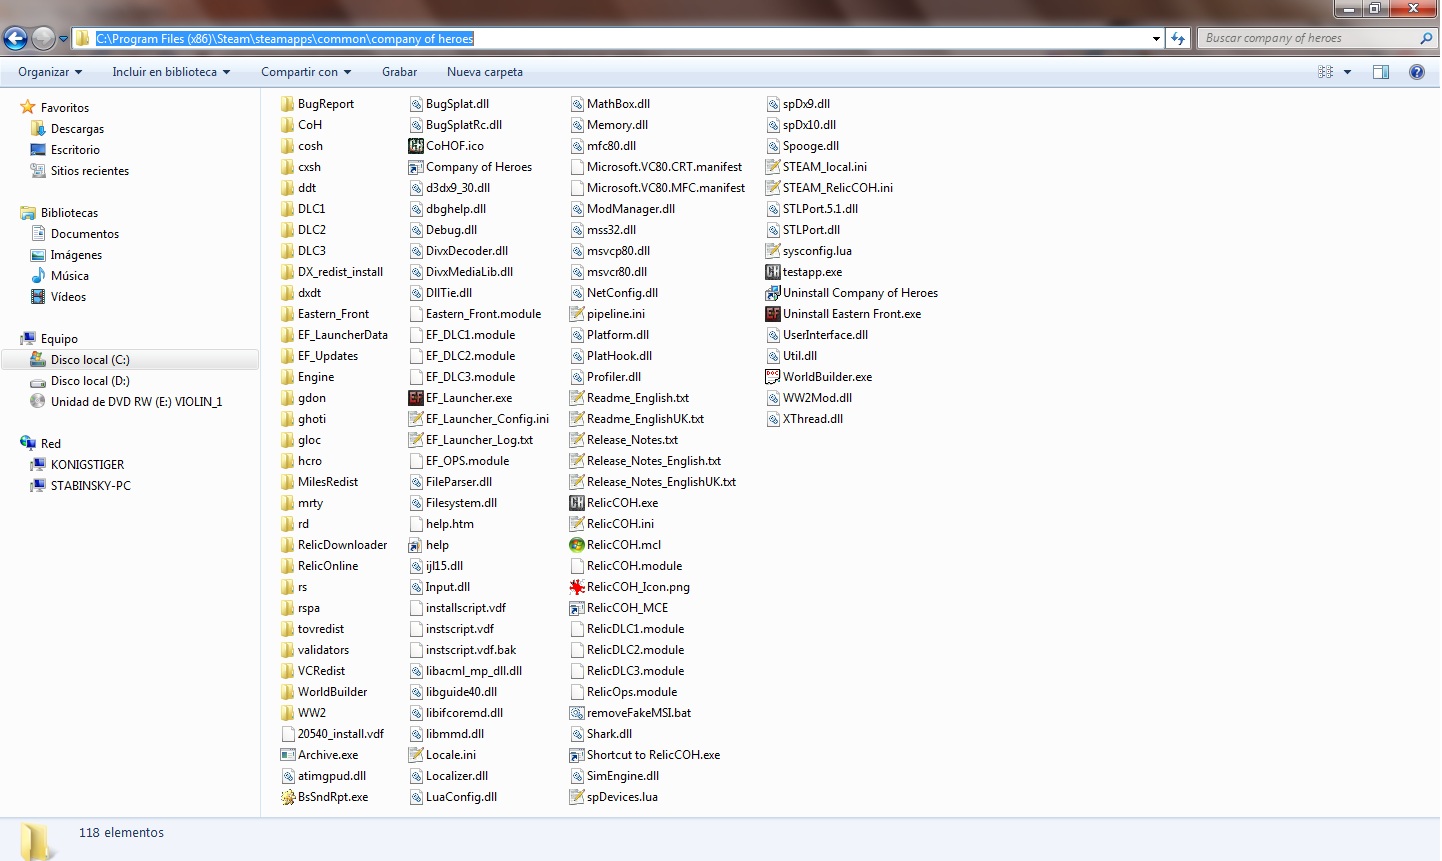Open the Imágenes library

(x=76, y=255)
